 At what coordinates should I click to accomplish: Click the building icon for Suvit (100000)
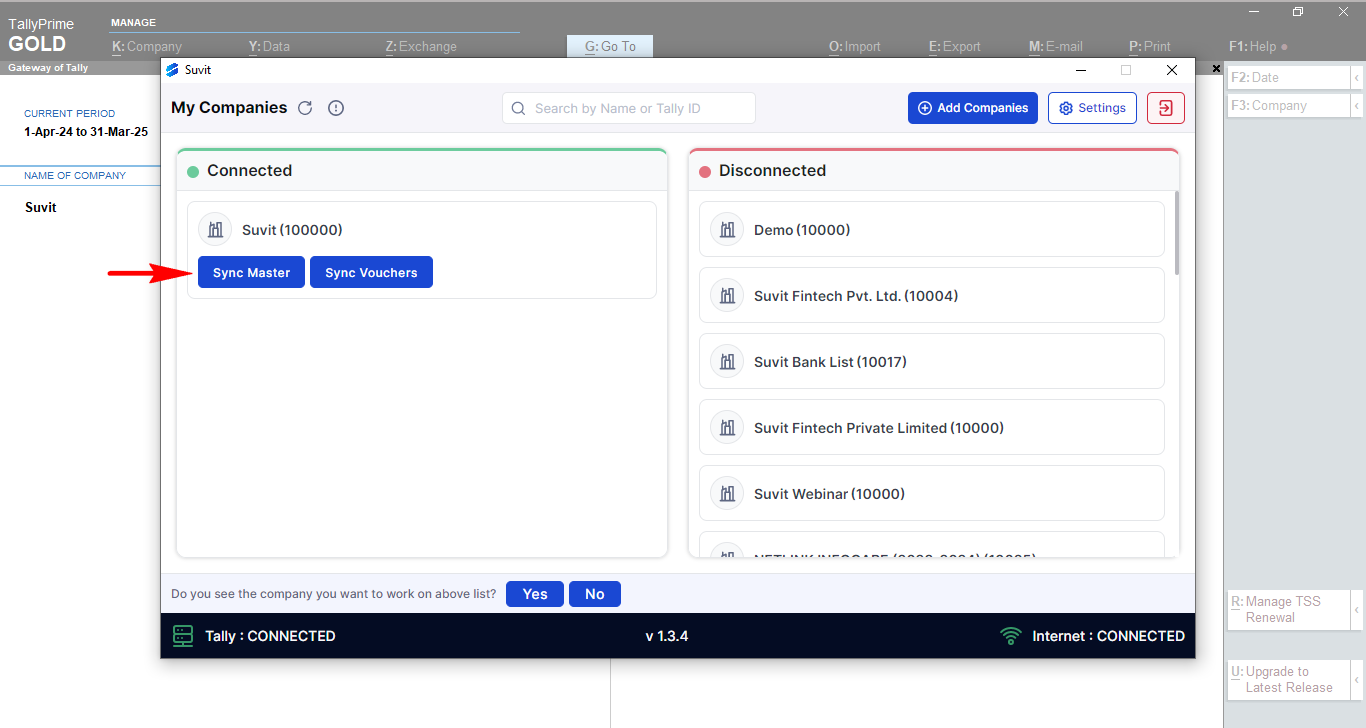click(215, 230)
